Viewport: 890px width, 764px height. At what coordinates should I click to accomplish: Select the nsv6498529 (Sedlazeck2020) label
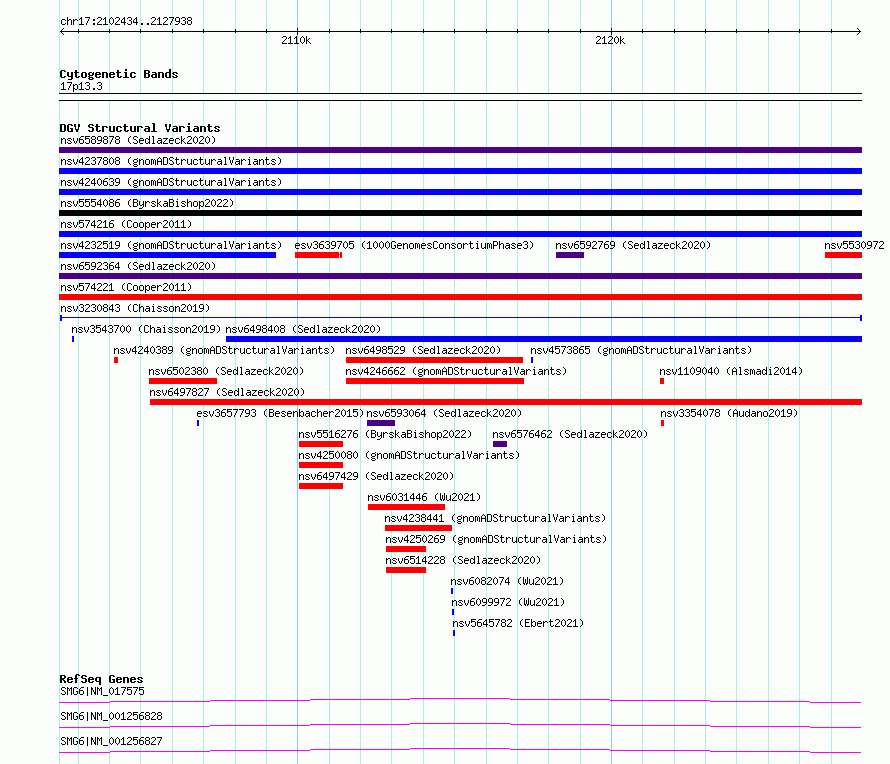point(423,350)
